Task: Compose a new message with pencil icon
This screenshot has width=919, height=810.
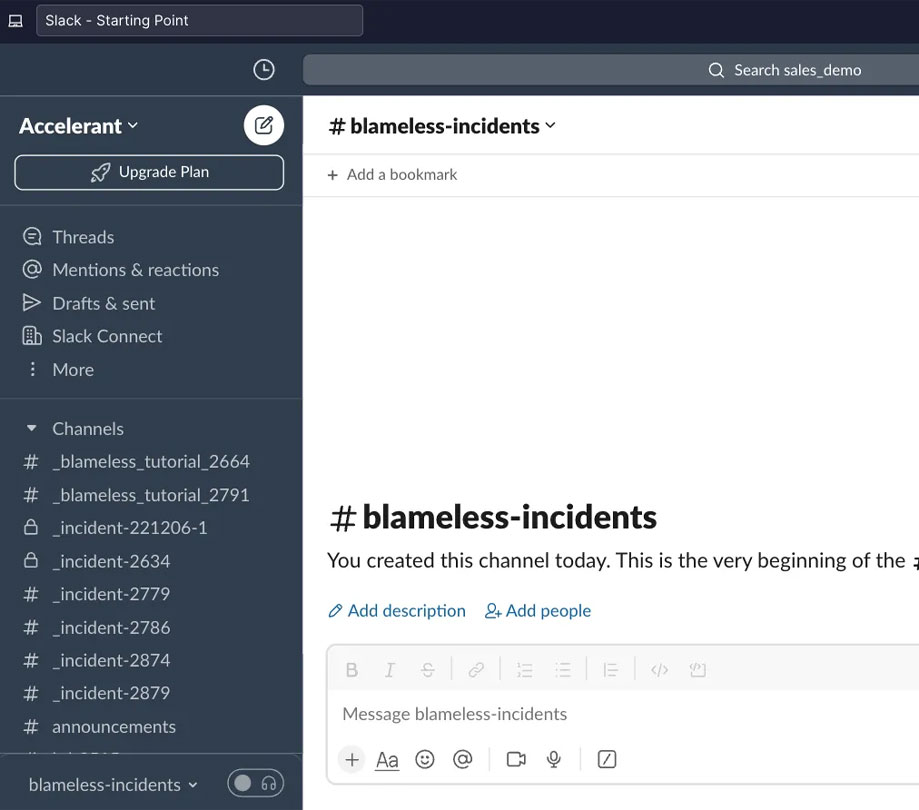Action: coord(264,125)
